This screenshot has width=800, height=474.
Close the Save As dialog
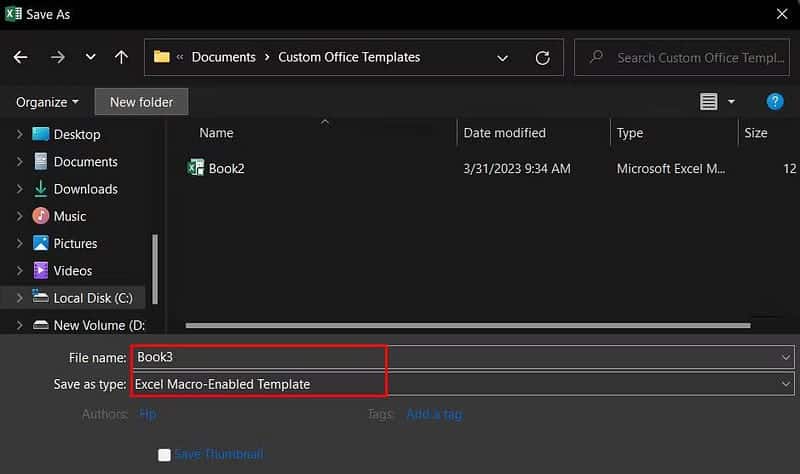[x=782, y=14]
